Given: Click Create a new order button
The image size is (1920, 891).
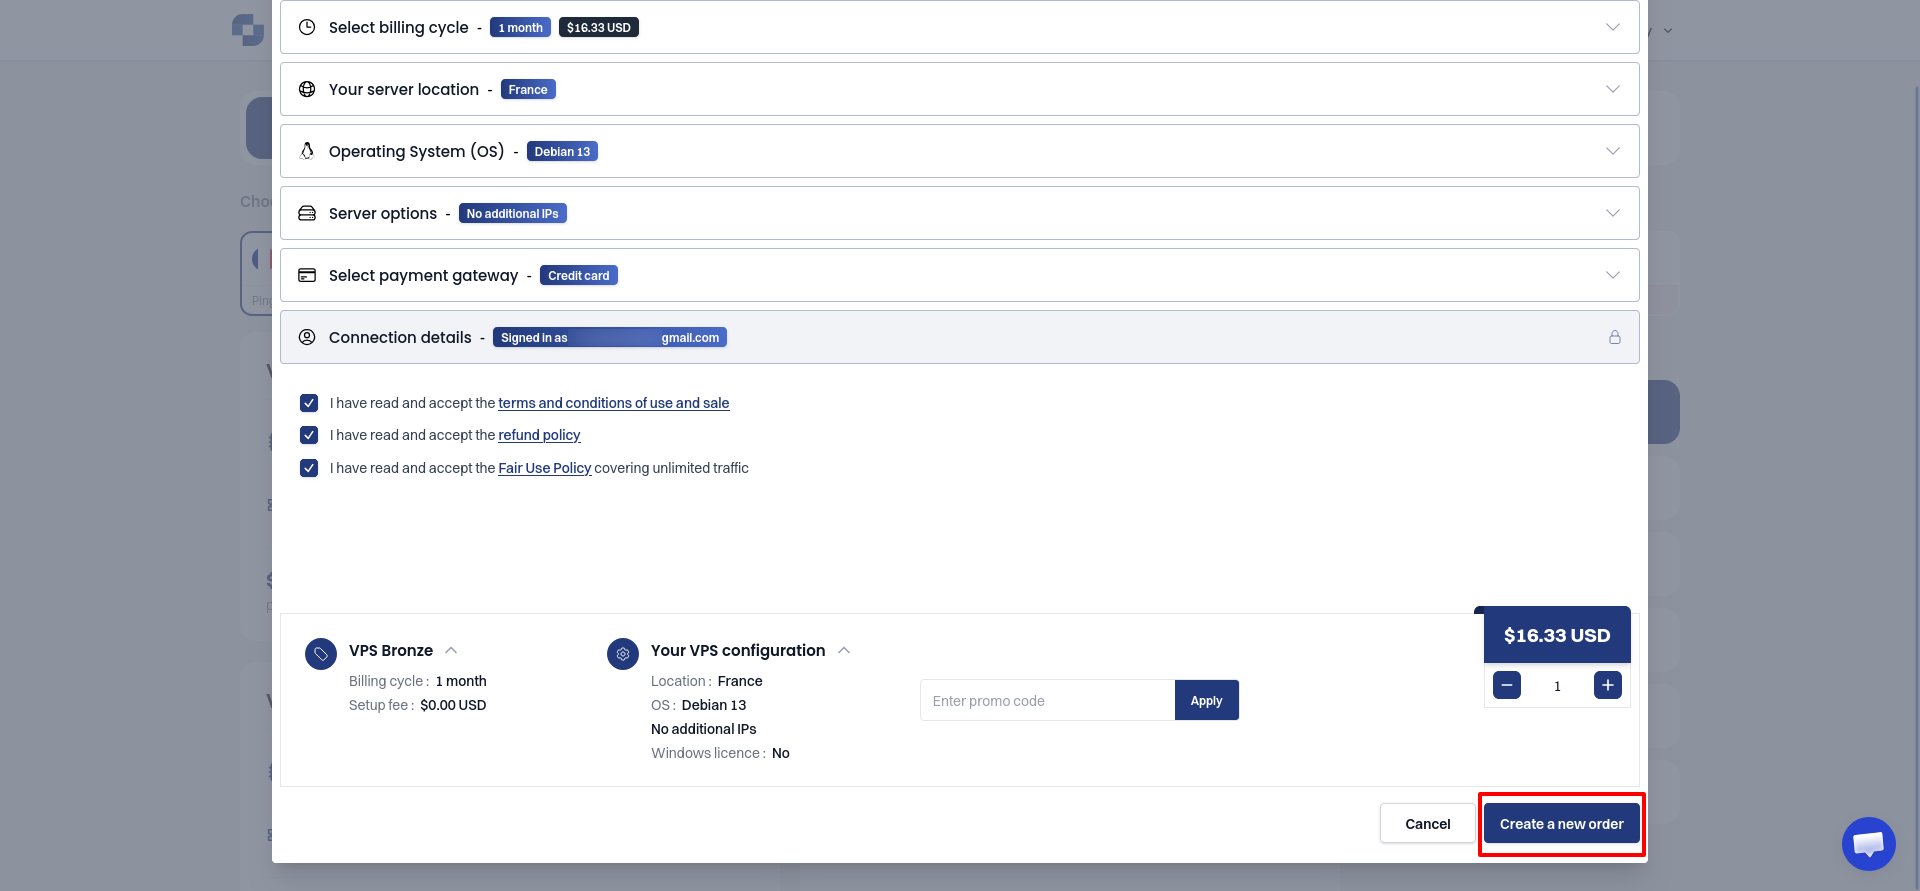Looking at the screenshot, I should click(x=1561, y=824).
